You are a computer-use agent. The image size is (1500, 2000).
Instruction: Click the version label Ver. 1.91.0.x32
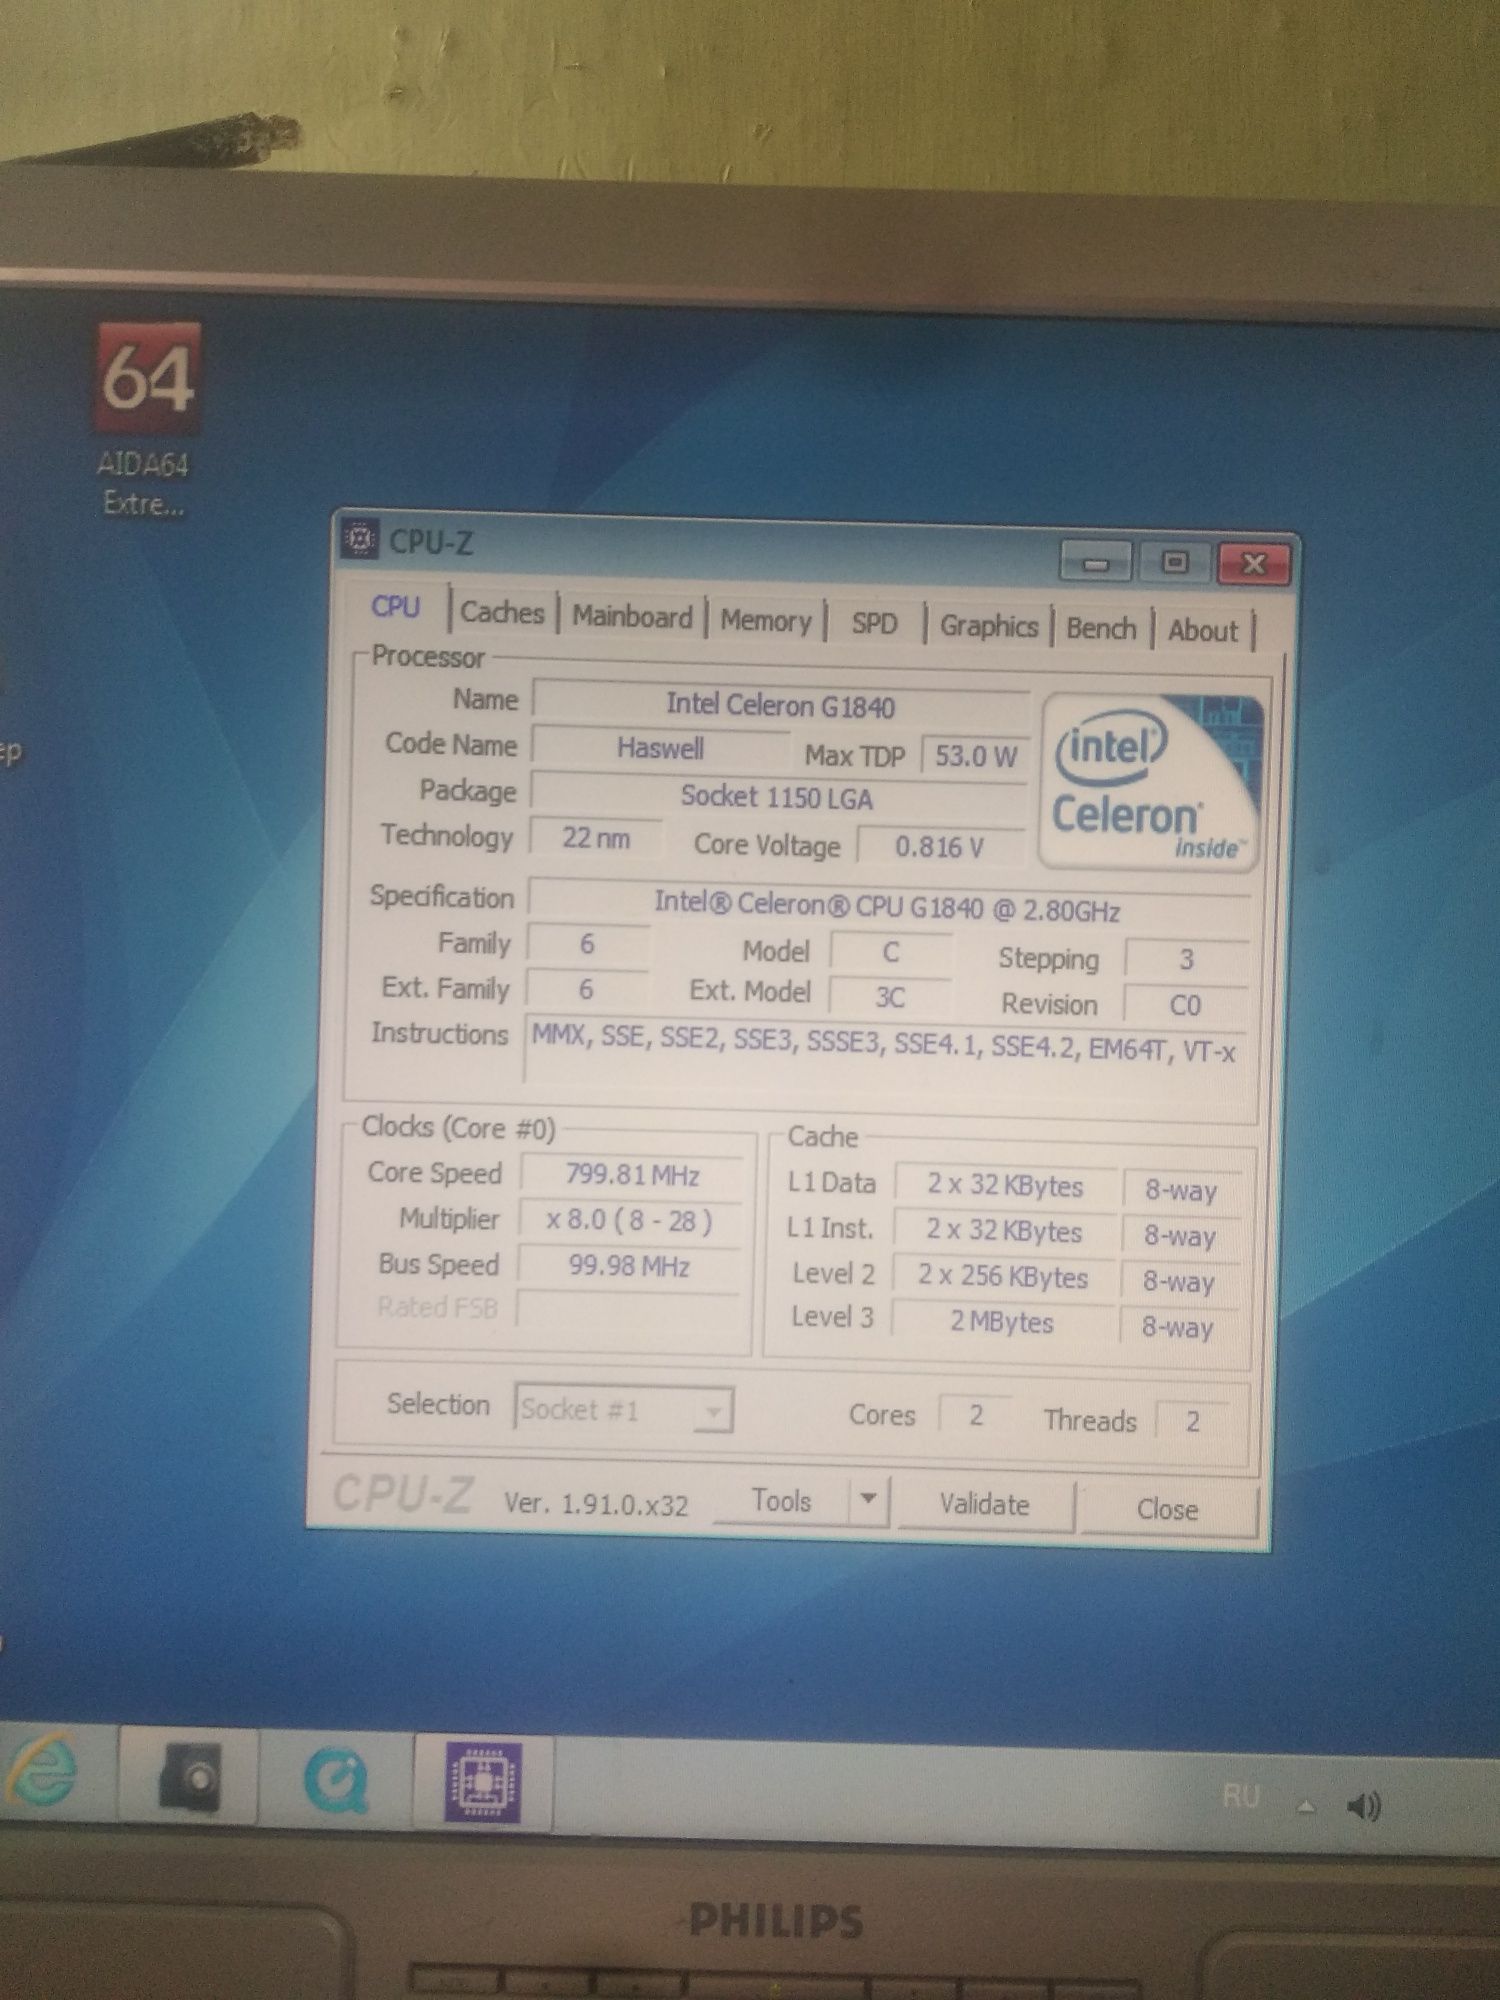(x=596, y=1504)
